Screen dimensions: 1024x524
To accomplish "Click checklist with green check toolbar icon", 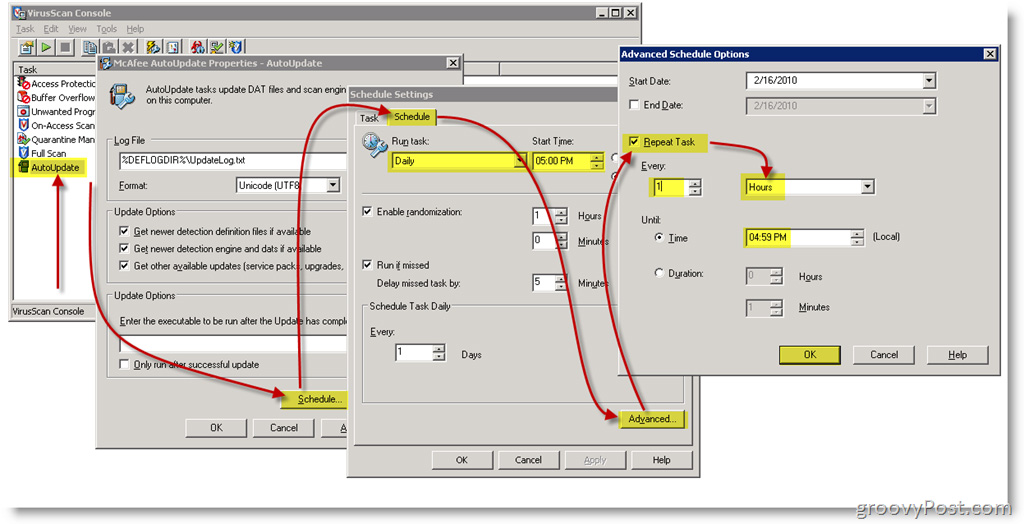I will coord(217,47).
